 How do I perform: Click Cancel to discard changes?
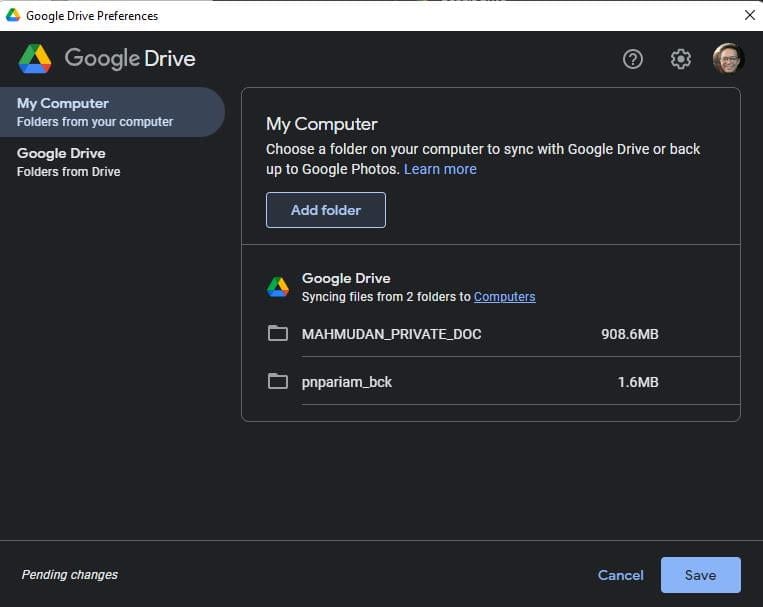point(620,575)
